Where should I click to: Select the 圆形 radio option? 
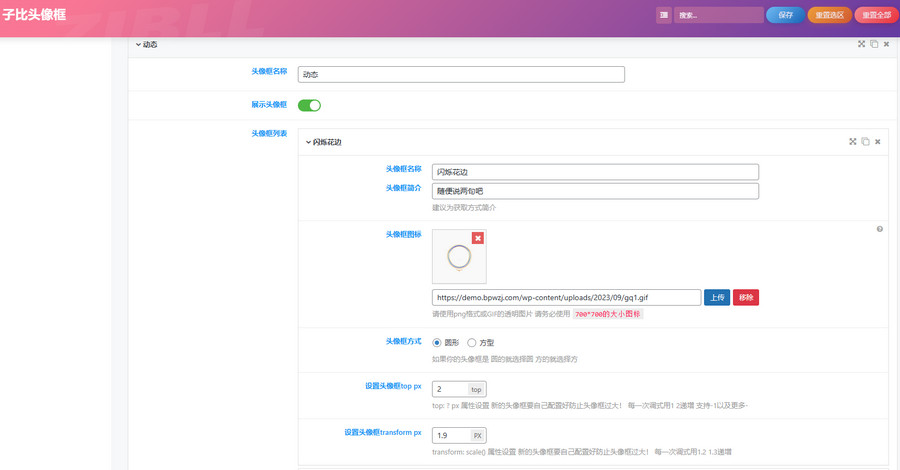(437, 343)
